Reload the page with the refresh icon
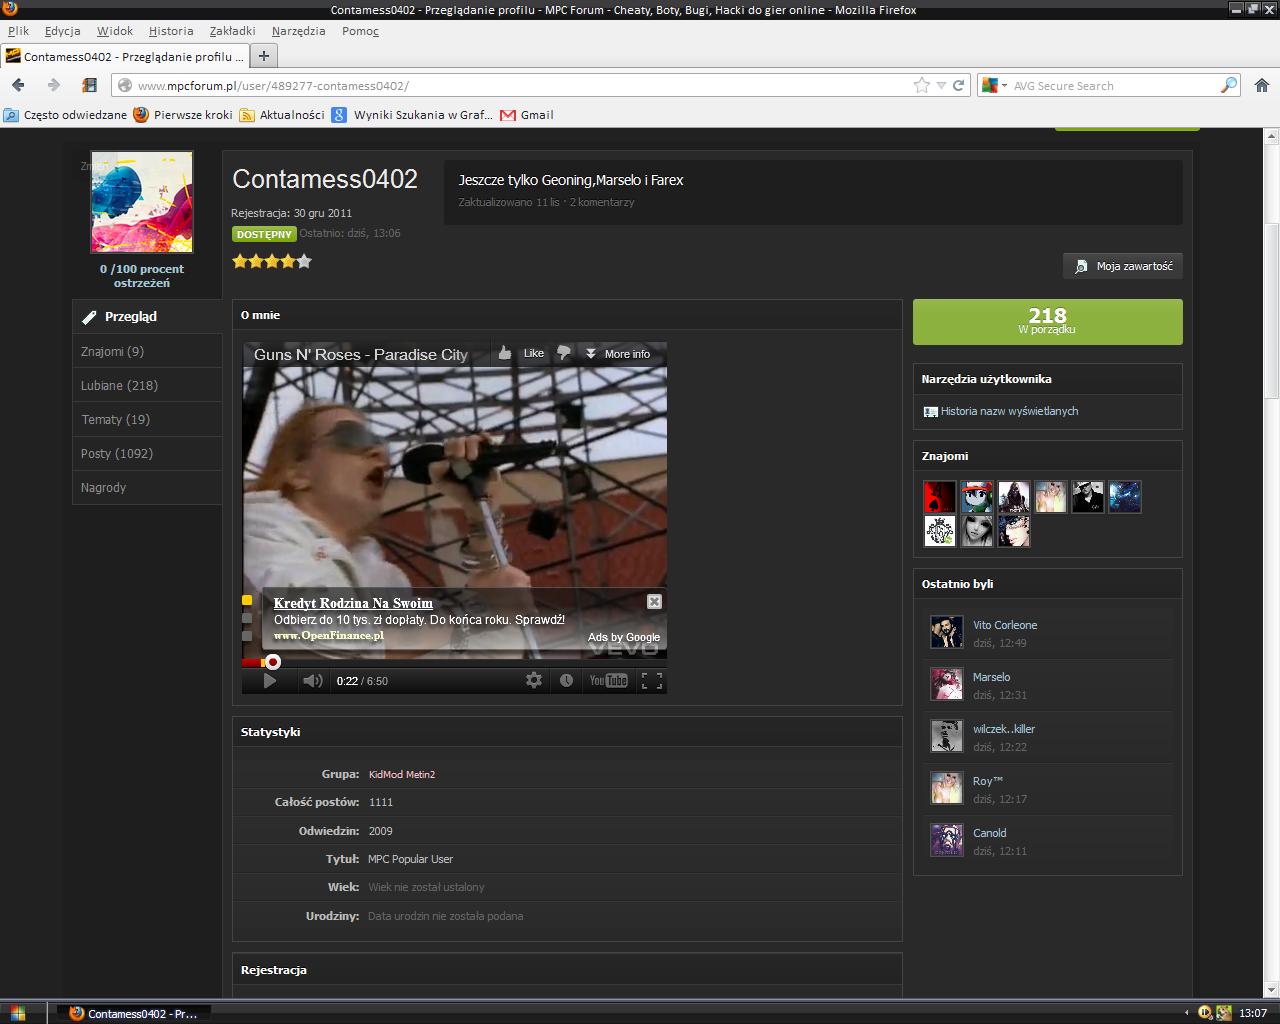 [958, 86]
